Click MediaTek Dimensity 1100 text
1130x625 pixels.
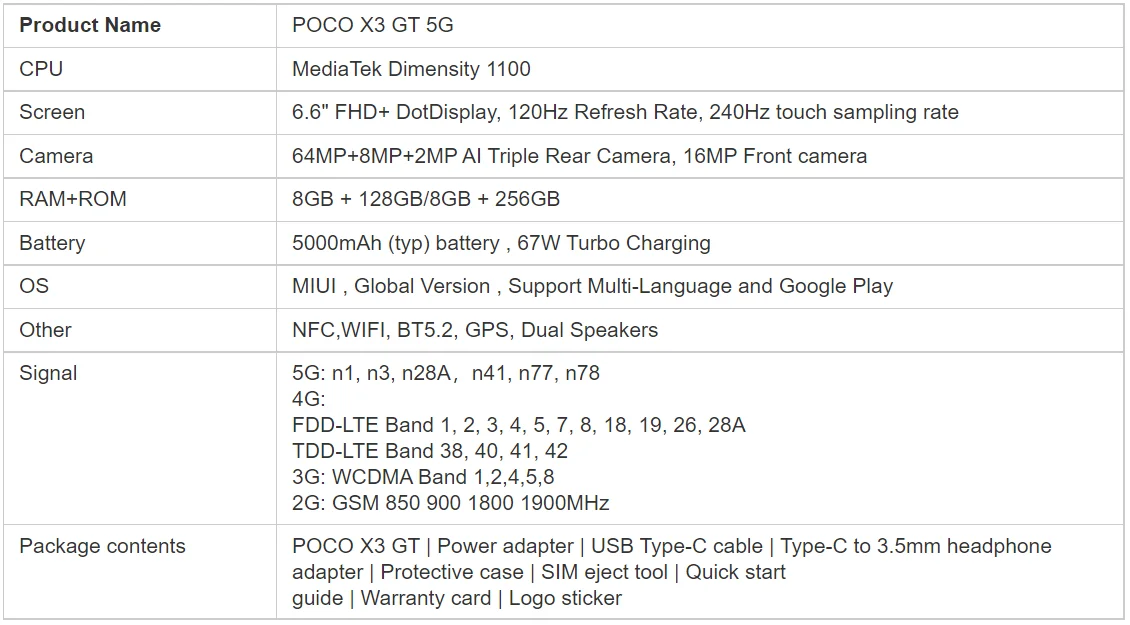click(x=411, y=69)
